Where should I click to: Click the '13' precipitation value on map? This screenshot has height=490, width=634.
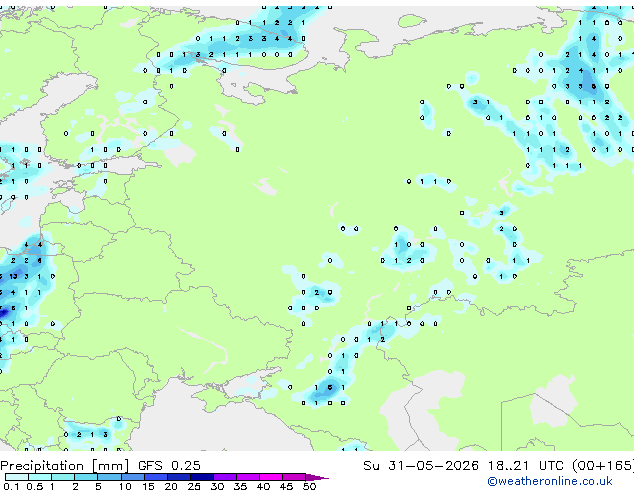click(13, 277)
